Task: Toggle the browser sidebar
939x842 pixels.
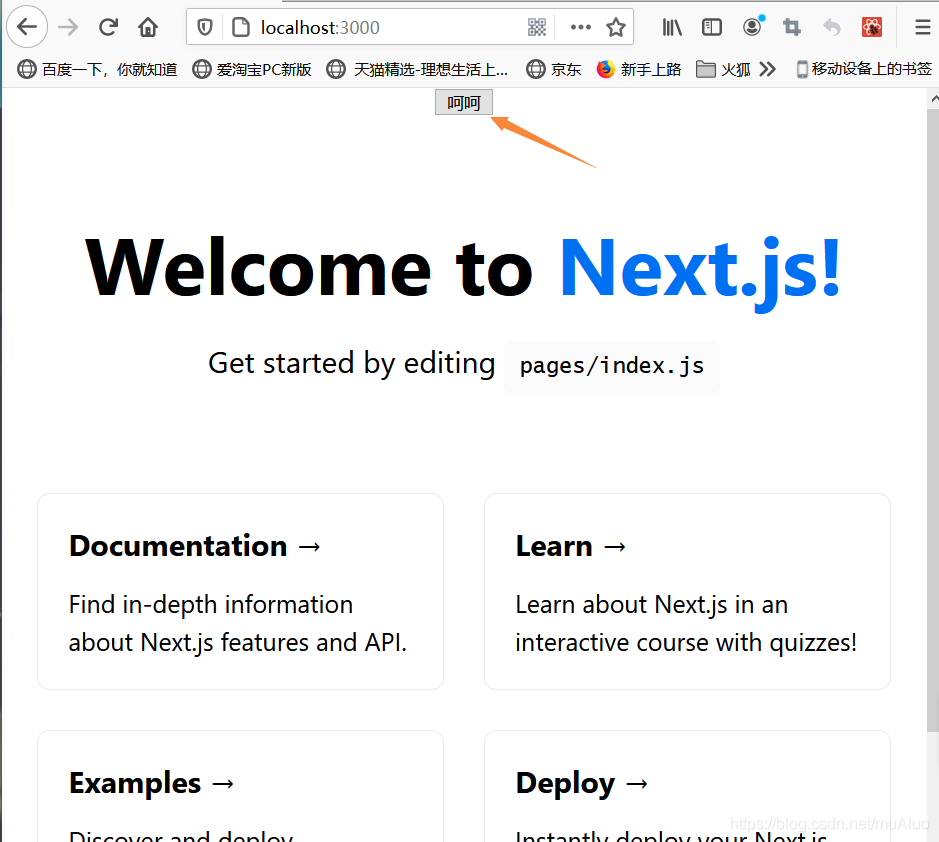Action: 711,27
